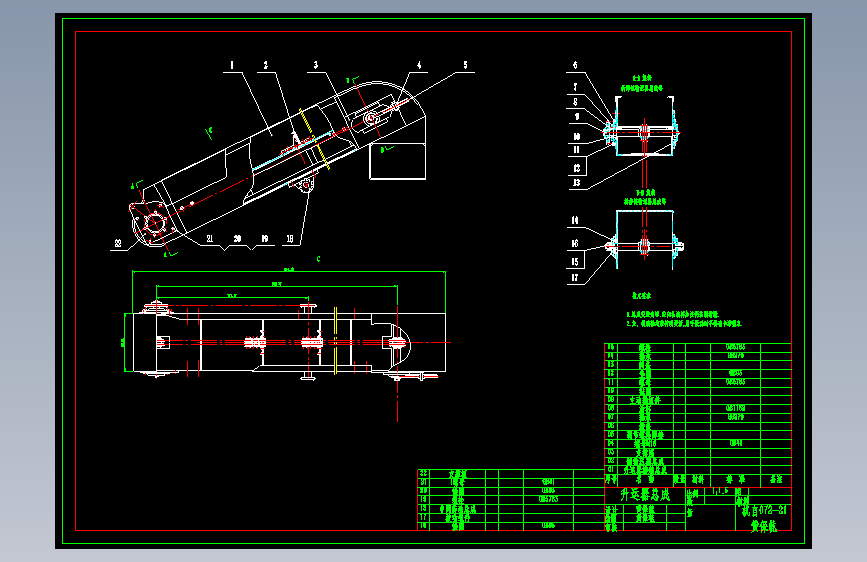Click part callout number 22
Image resolution: width=867 pixels, height=562 pixels.
pyautogui.click(x=118, y=243)
